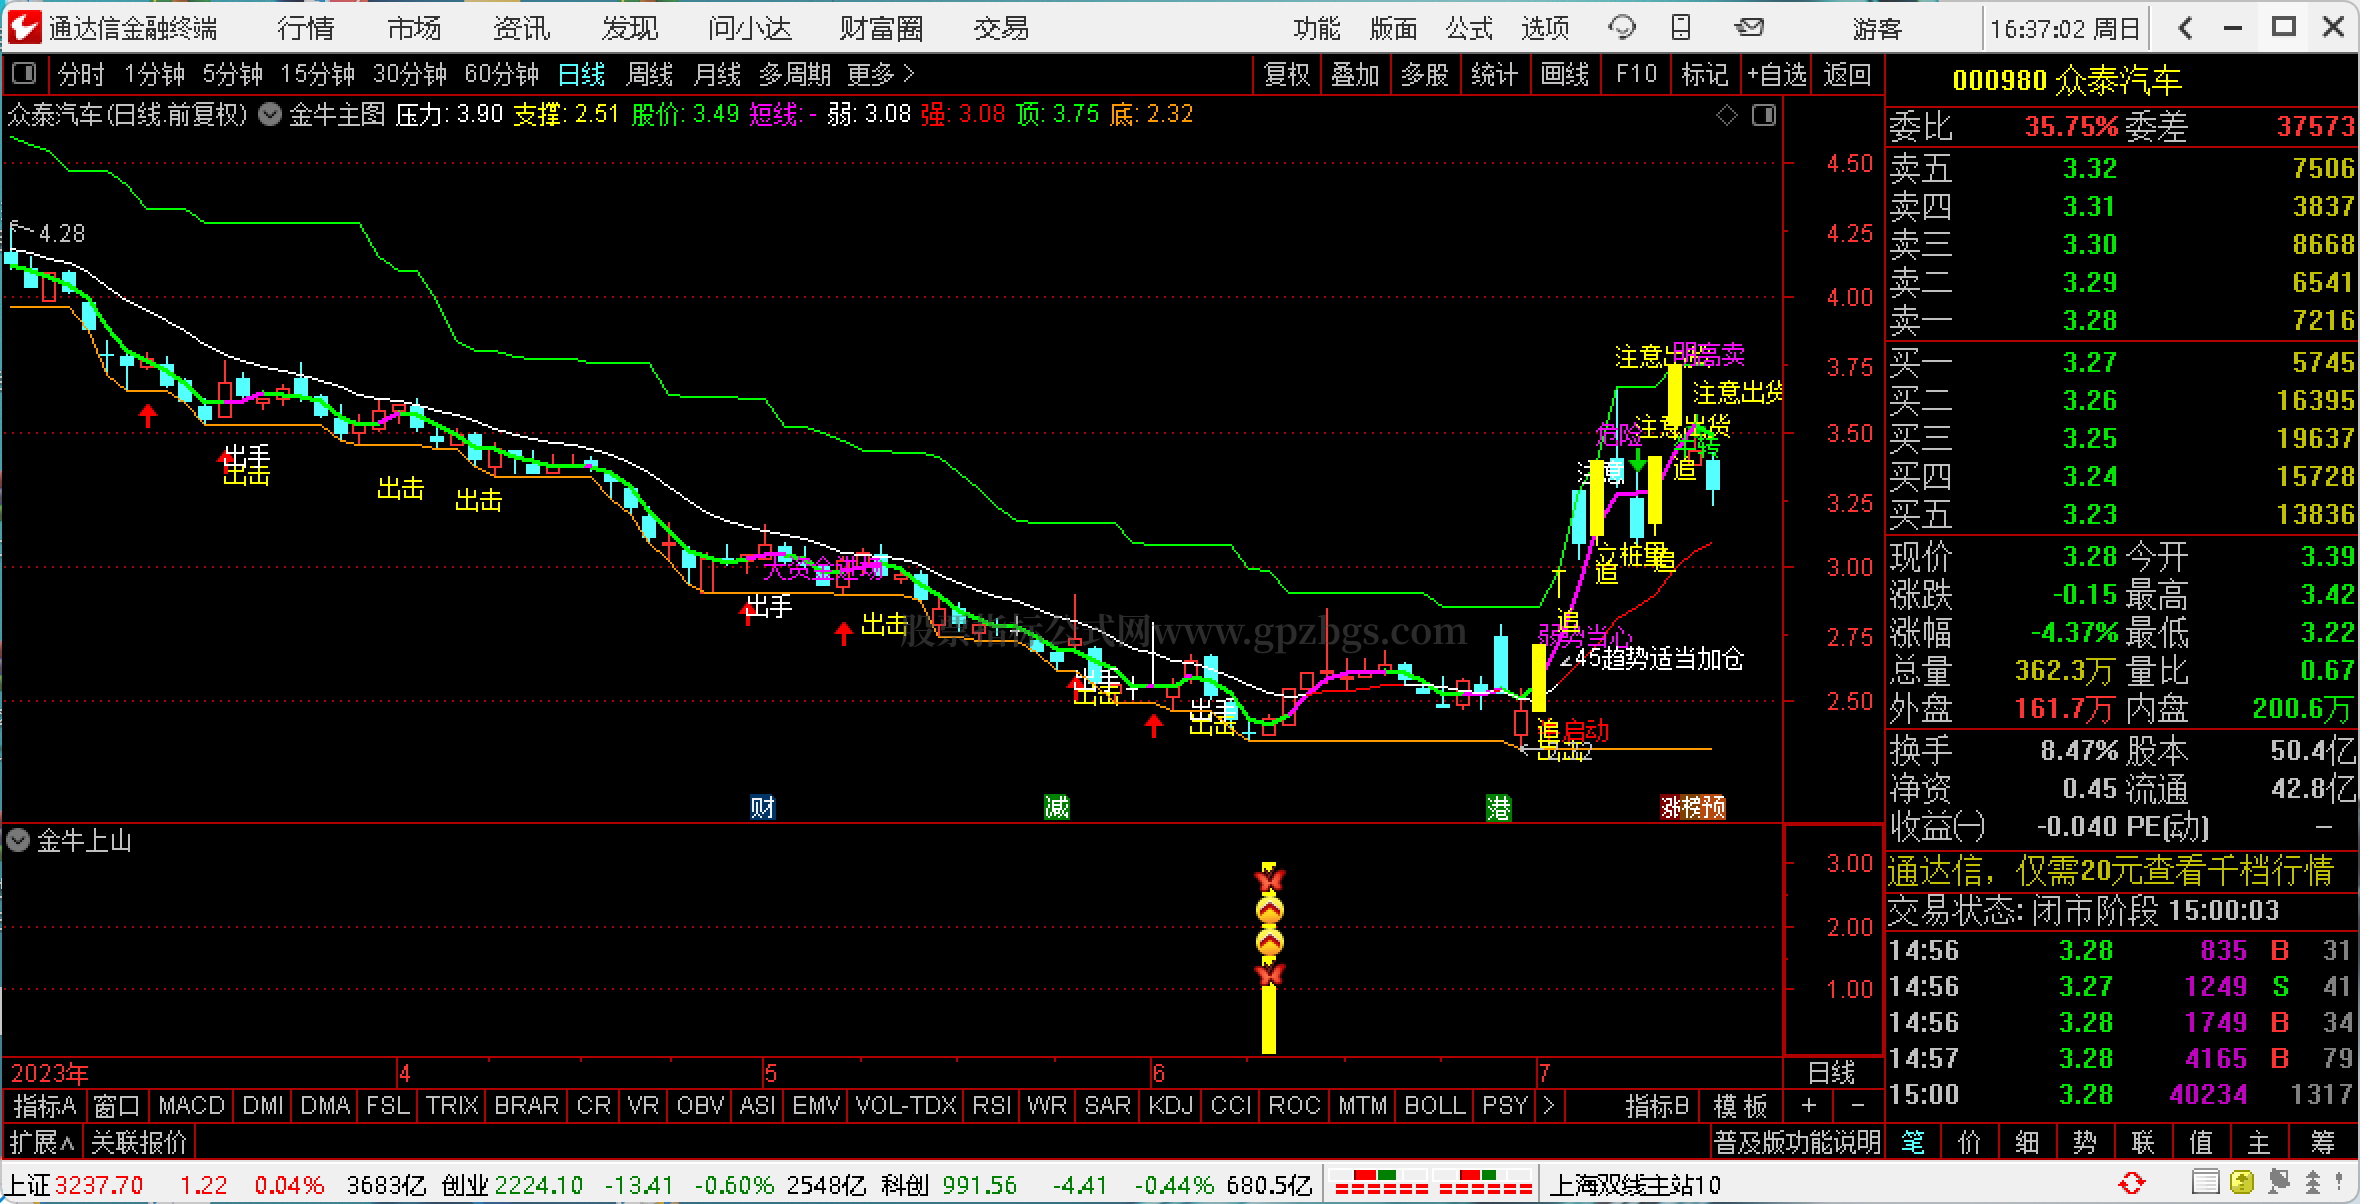Open the mobile phone icon in title bar

tap(1681, 28)
